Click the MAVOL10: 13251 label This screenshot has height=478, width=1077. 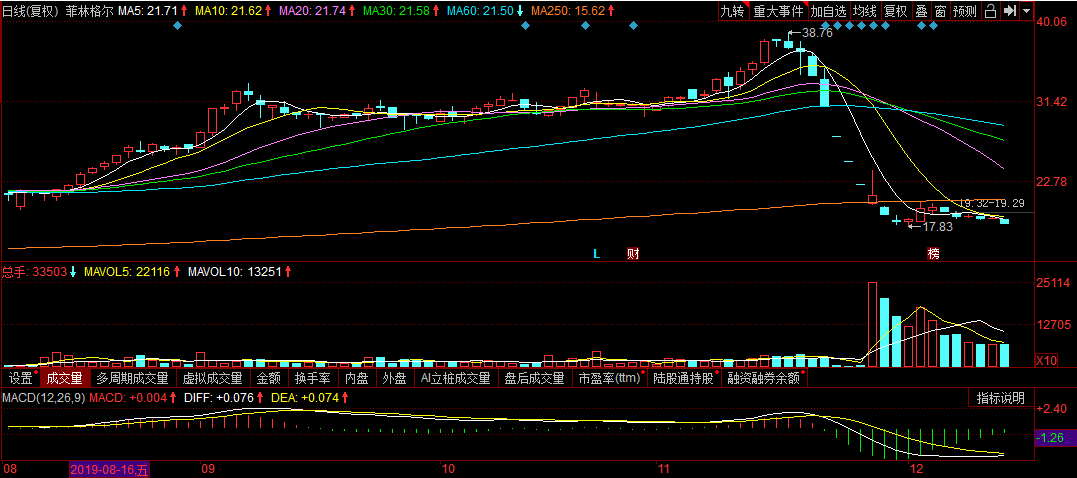pyautogui.click(x=234, y=271)
